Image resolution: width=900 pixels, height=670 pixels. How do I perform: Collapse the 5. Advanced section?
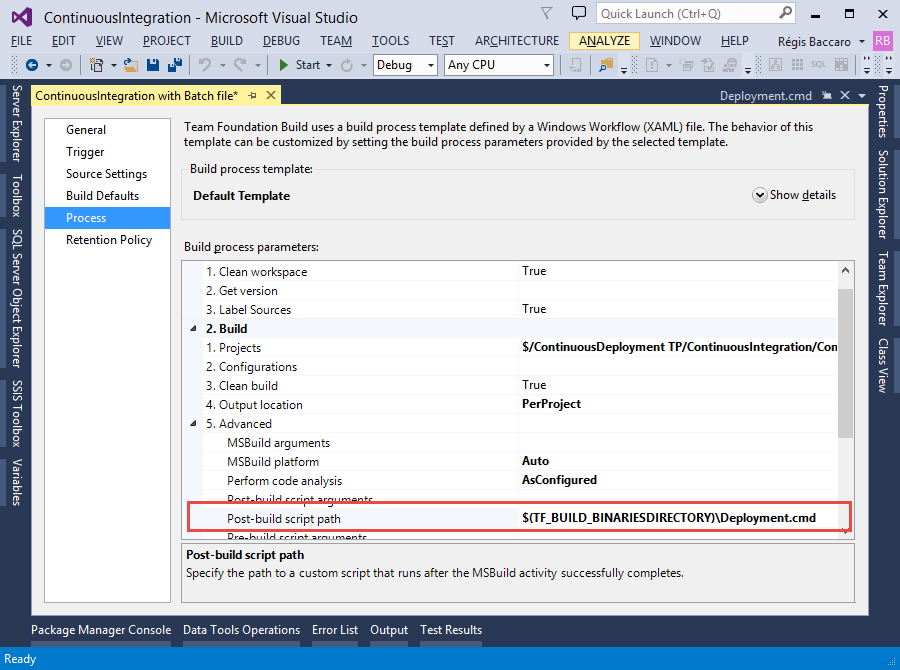tap(192, 424)
